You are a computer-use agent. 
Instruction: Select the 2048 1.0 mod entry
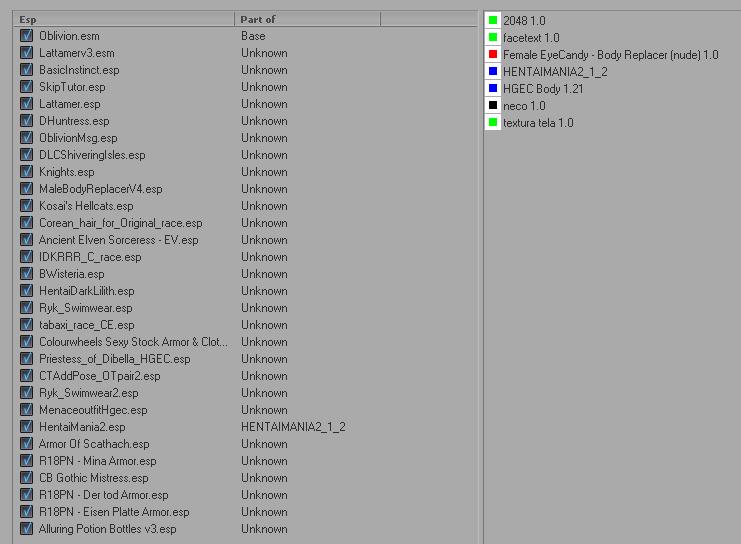coord(524,21)
